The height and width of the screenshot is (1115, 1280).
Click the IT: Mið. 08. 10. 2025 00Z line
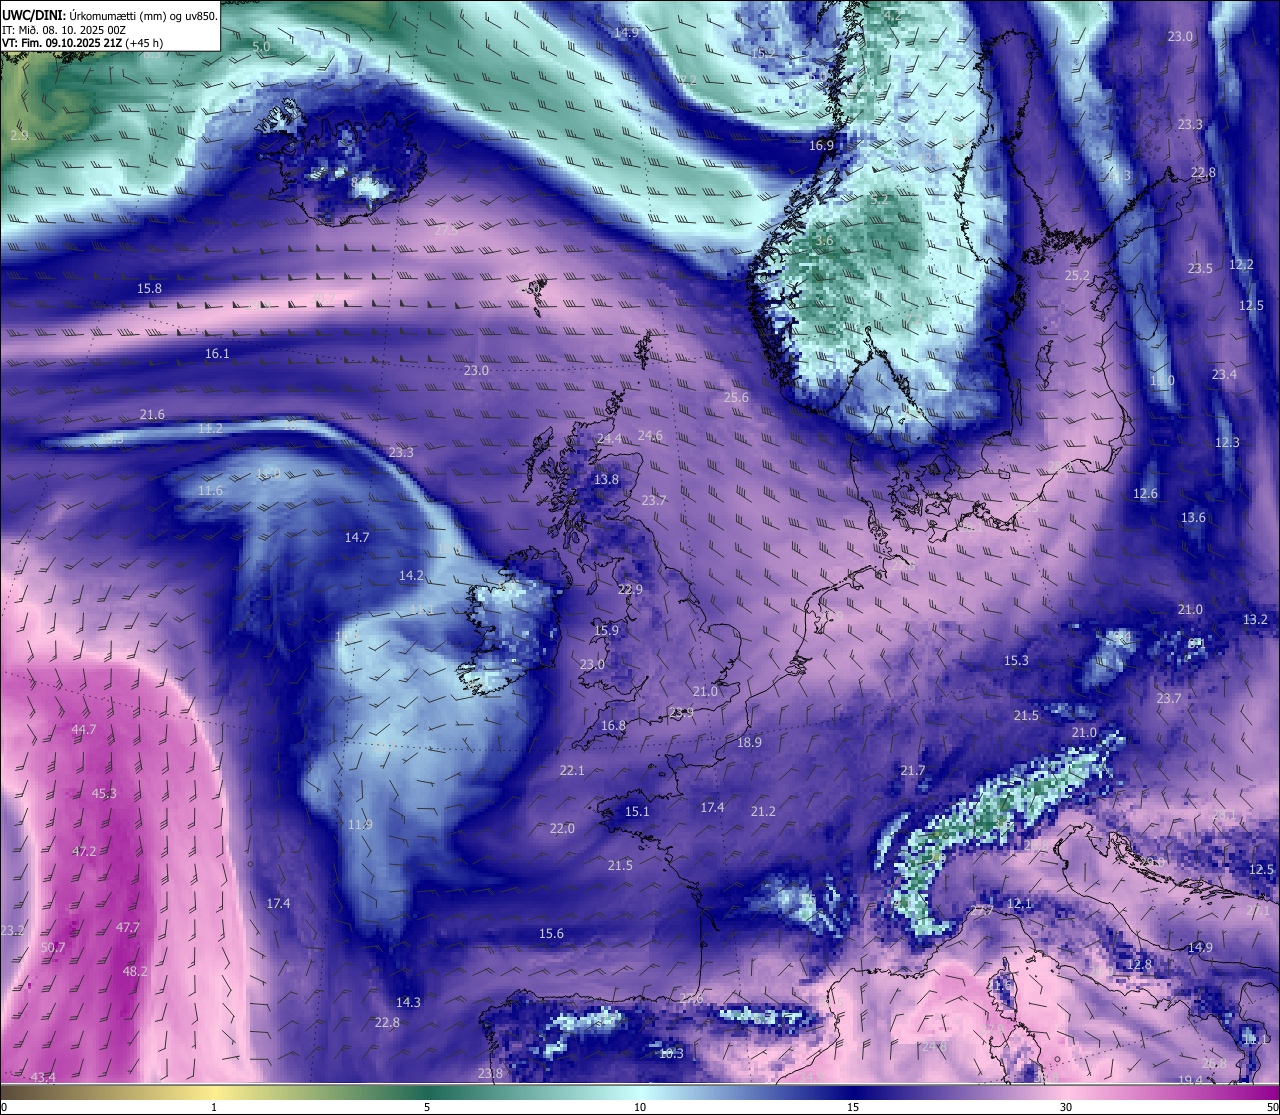click(63, 30)
